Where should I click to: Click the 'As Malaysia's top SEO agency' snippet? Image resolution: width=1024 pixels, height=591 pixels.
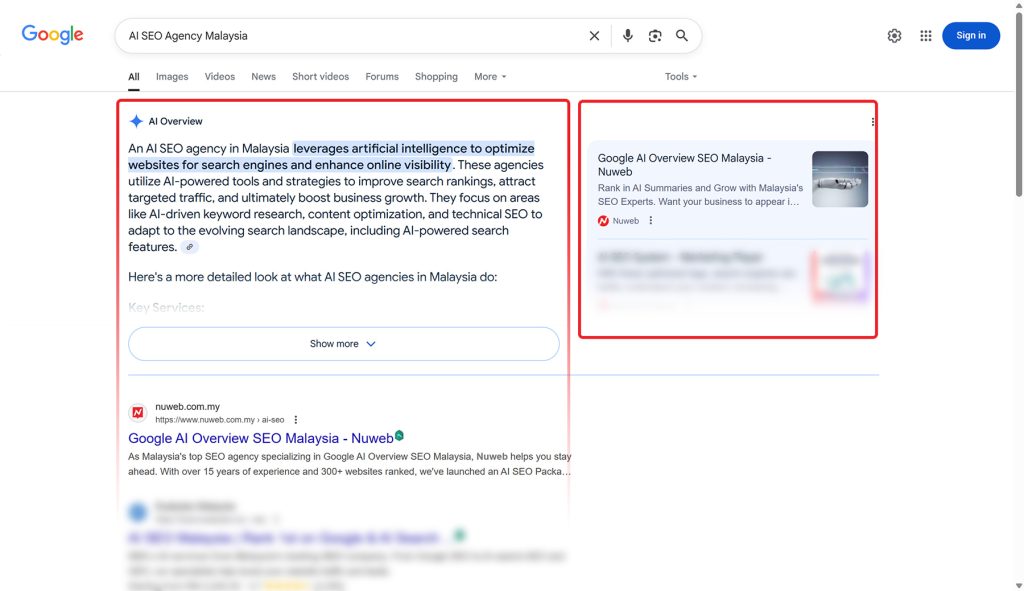pos(349,464)
